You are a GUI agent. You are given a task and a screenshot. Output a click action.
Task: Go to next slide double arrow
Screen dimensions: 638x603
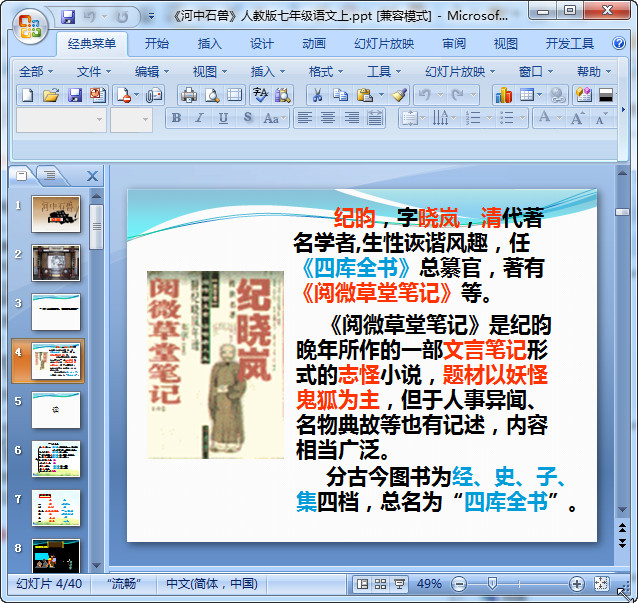623,543
